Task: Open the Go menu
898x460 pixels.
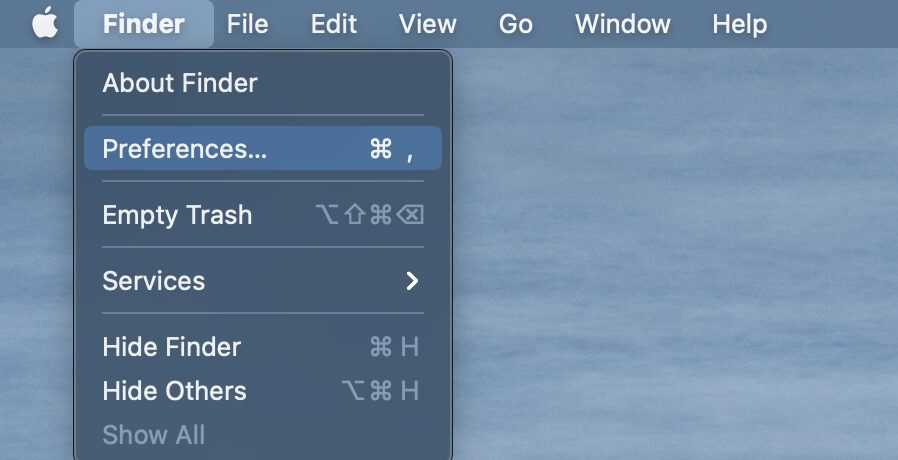Action: pyautogui.click(x=515, y=23)
